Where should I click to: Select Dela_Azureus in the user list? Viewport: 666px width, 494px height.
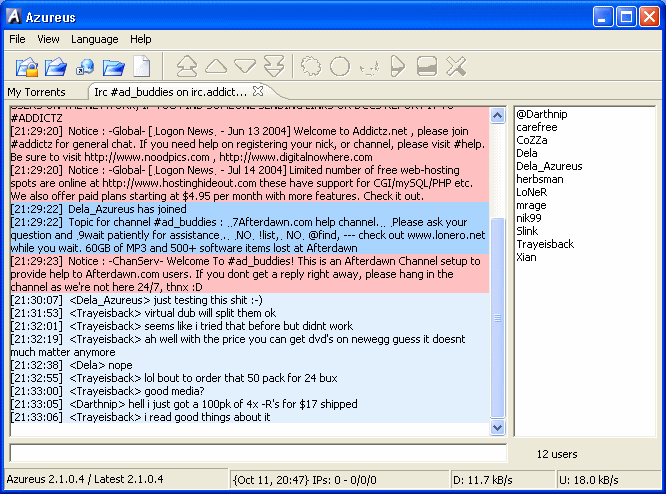click(x=549, y=166)
